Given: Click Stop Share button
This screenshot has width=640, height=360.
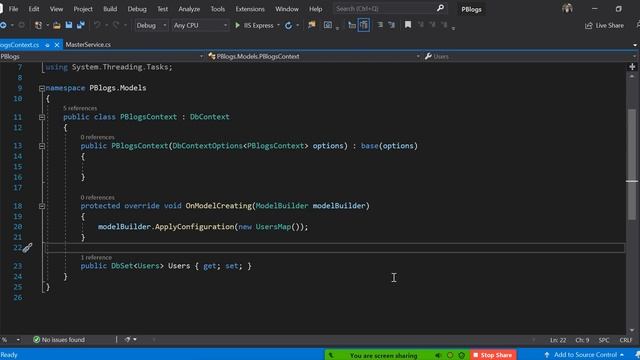Looking at the screenshot, I should [x=493, y=355].
